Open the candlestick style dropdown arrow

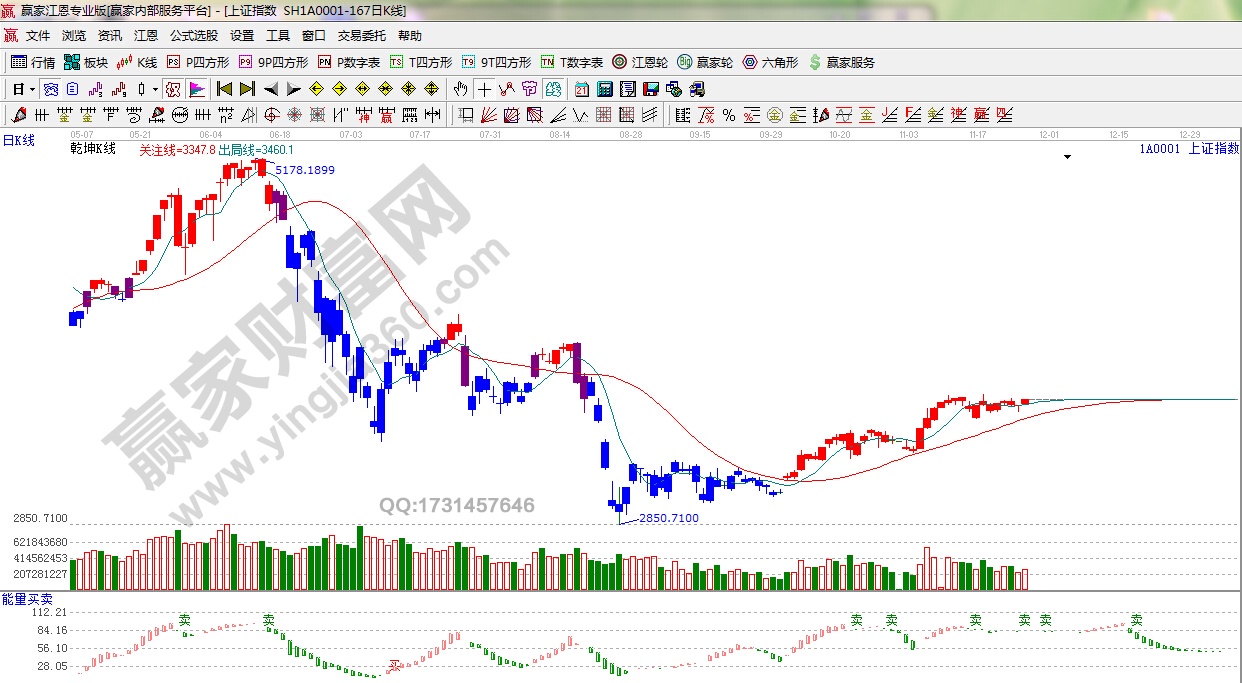155,89
